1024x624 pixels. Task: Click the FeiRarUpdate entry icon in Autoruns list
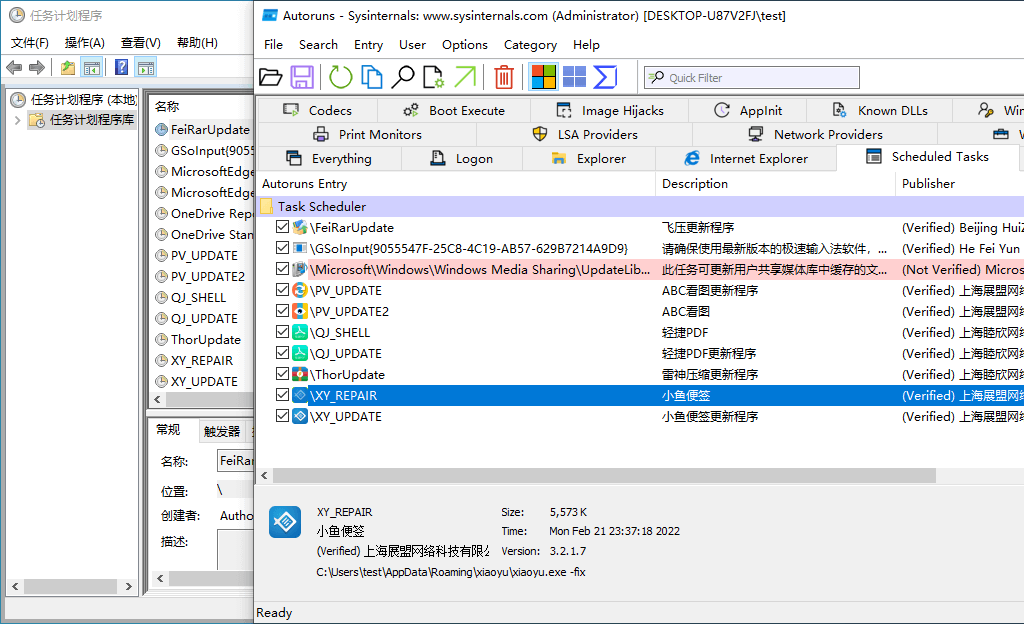click(x=300, y=227)
